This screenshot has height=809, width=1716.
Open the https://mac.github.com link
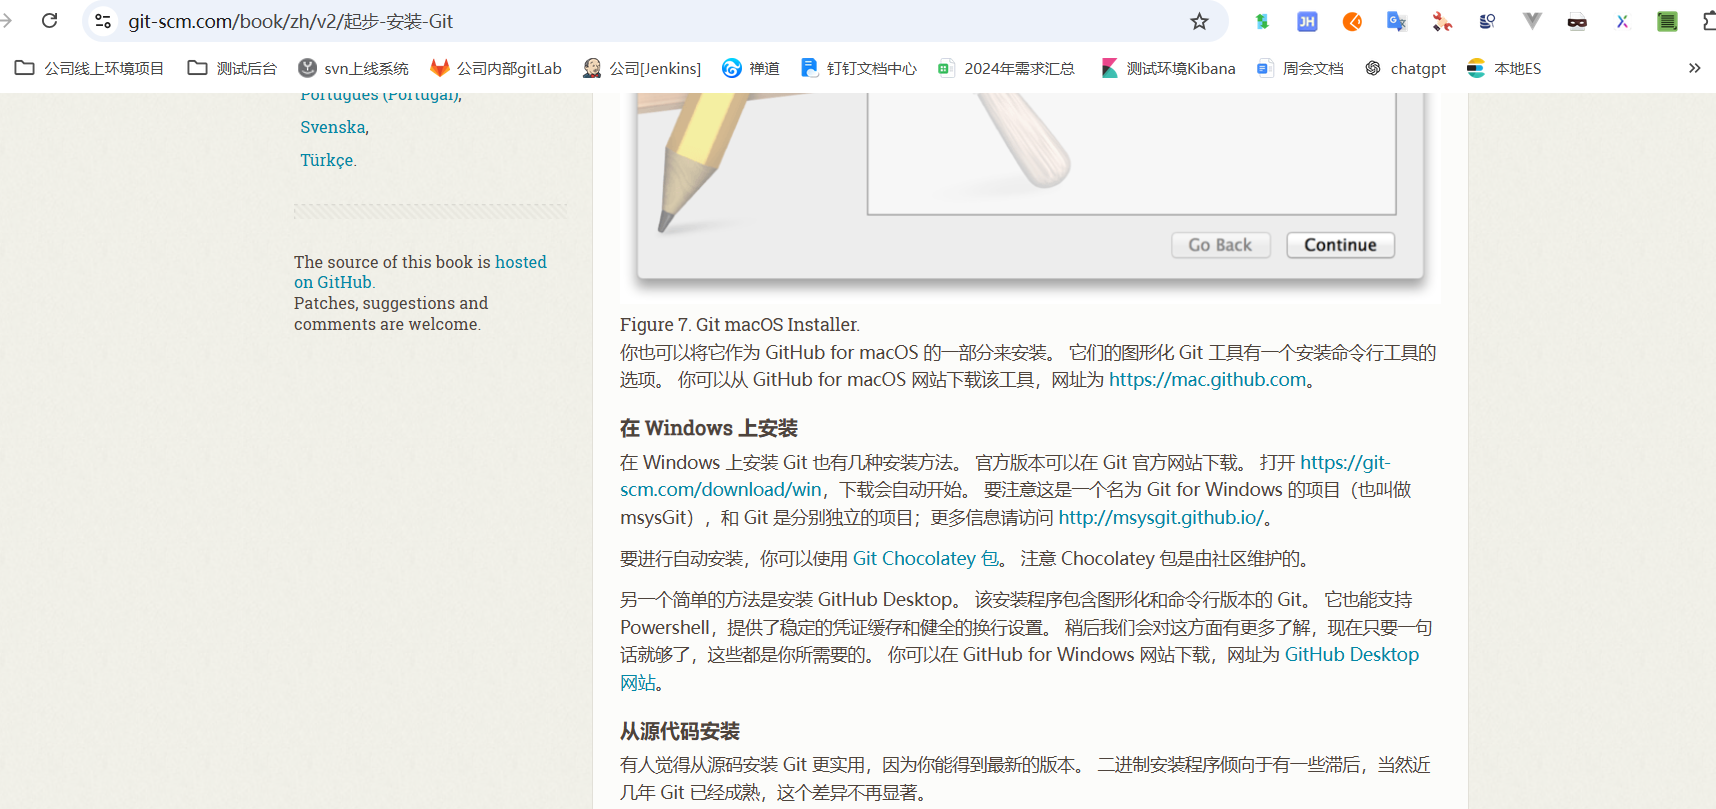(1207, 380)
